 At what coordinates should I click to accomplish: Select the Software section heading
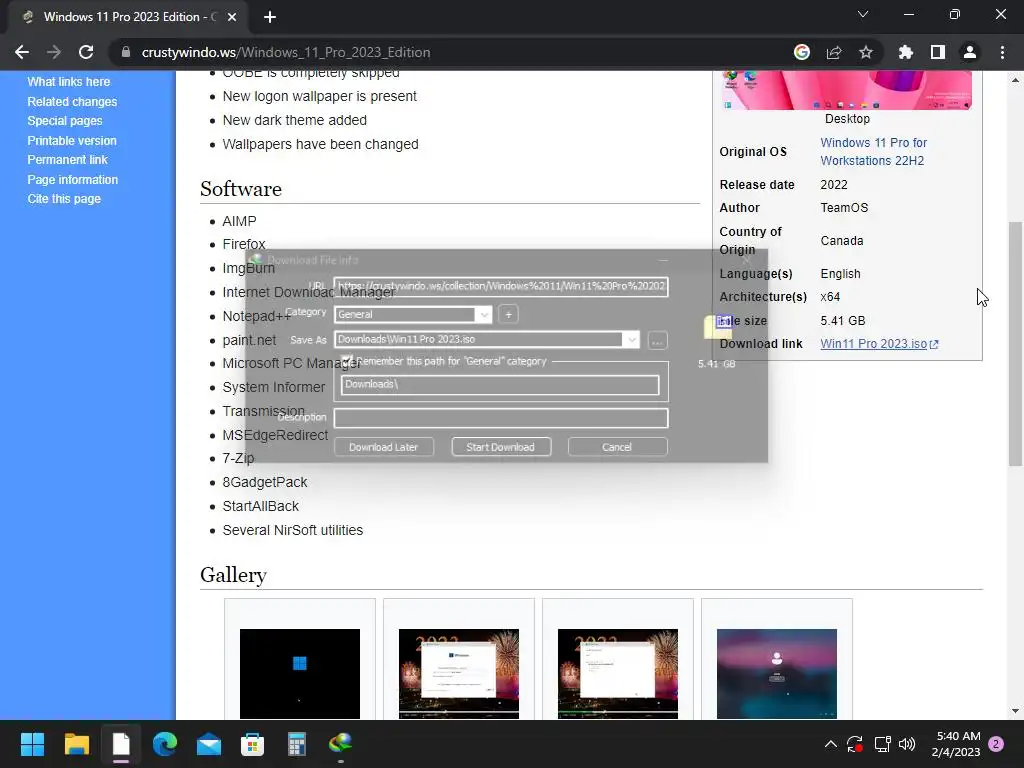tap(241, 189)
